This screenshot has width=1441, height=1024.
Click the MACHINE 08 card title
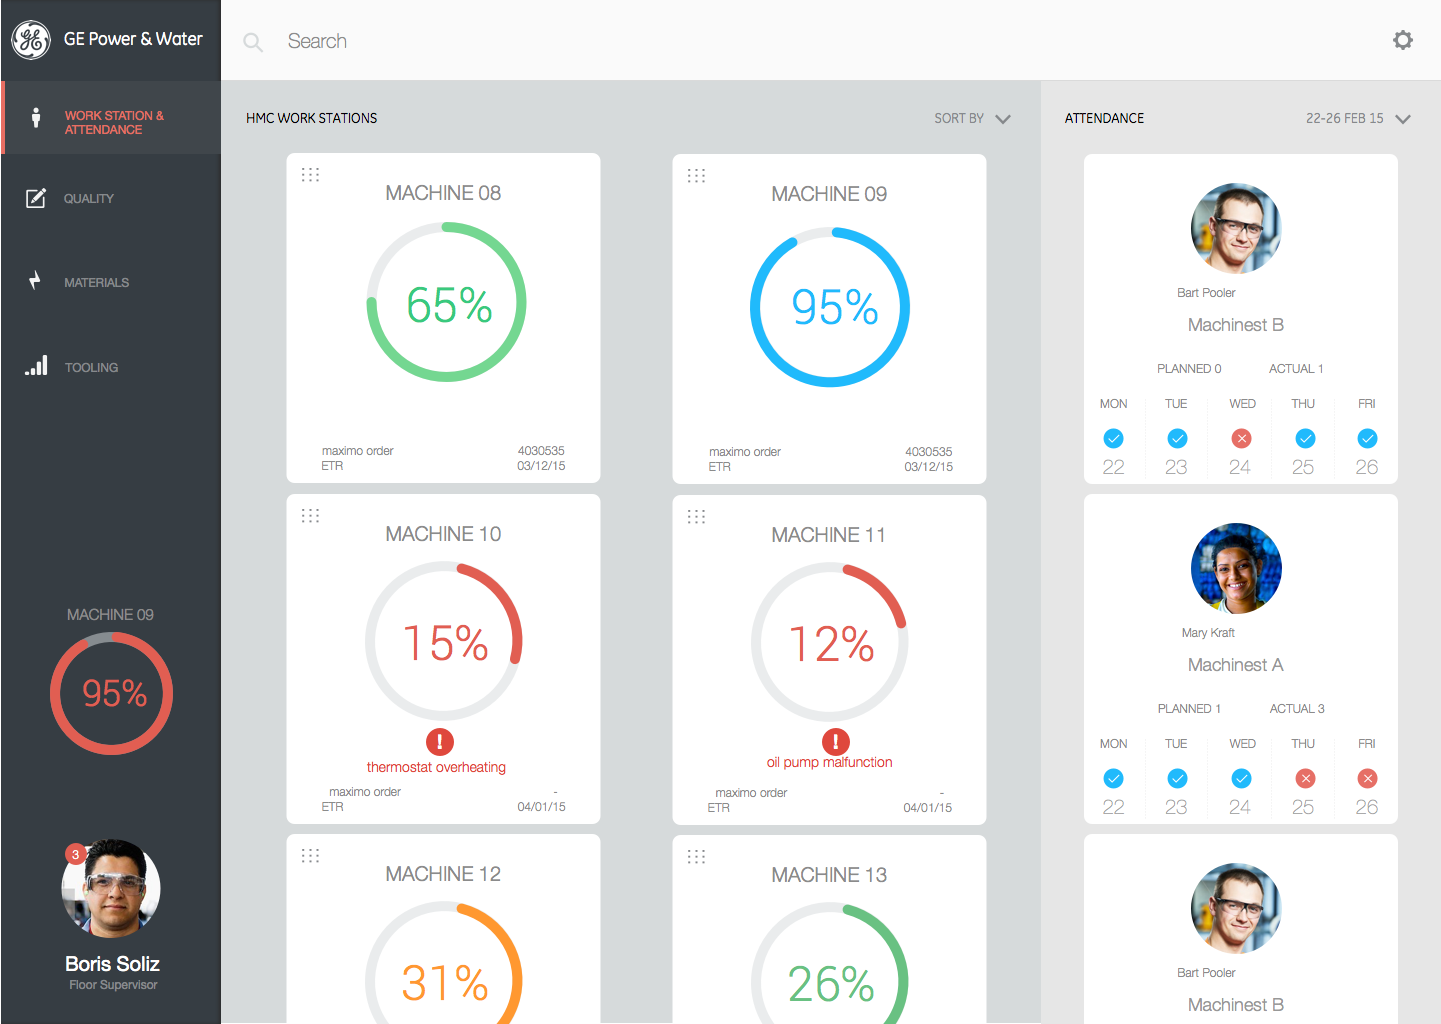click(x=443, y=193)
